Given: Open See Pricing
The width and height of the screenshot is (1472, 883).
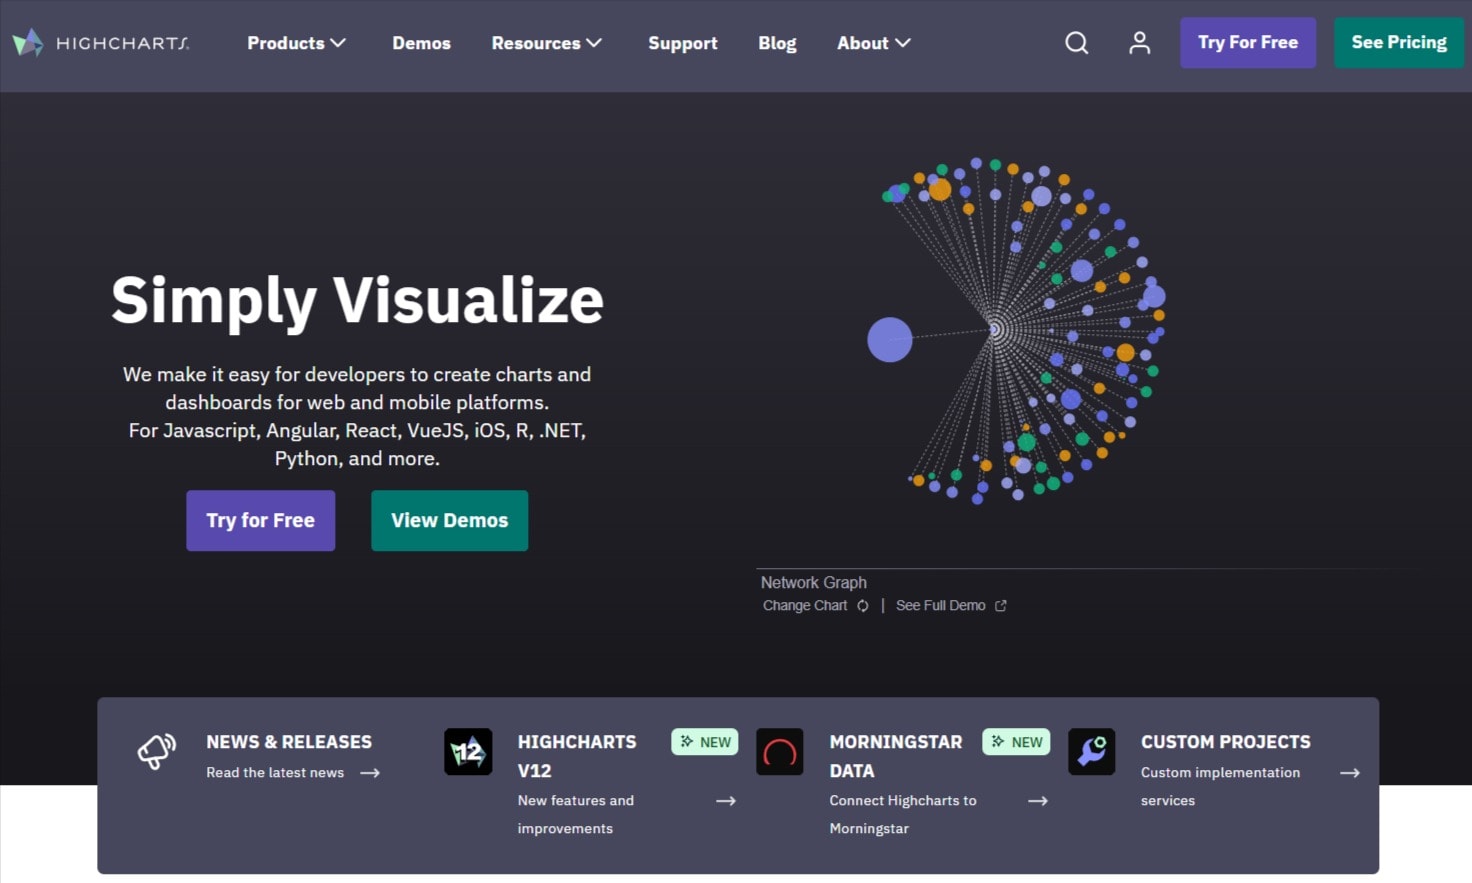Looking at the screenshot, I should point(1398,42).
